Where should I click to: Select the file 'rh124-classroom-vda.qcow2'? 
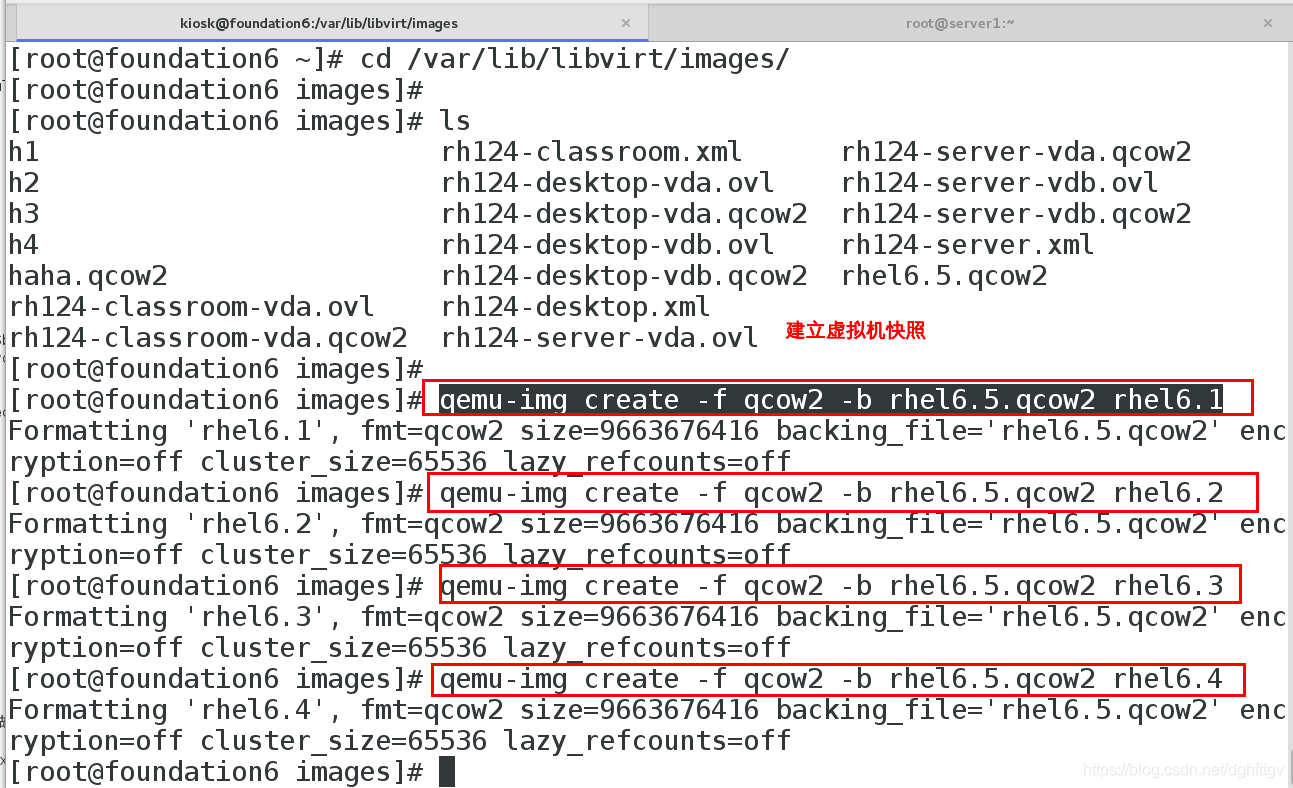[x=208, y=339]
